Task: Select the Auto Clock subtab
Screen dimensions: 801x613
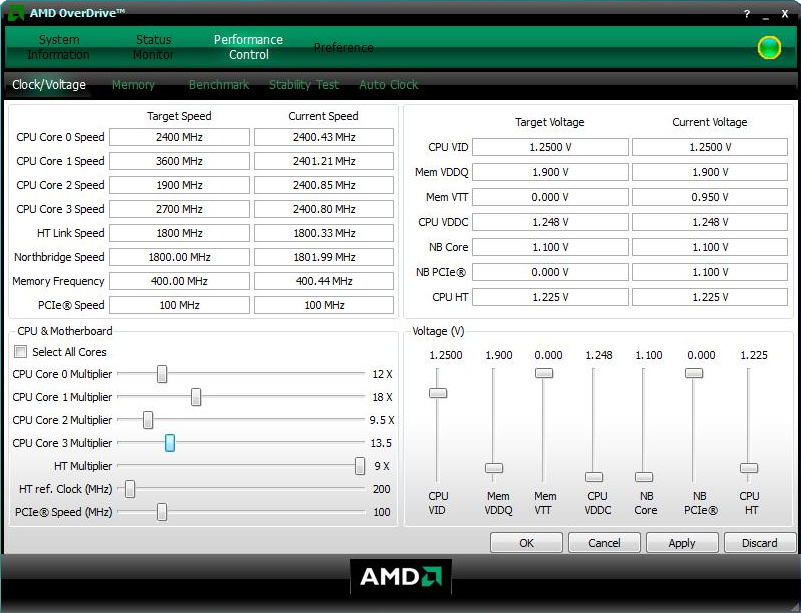Action: (x=388, y=85)
